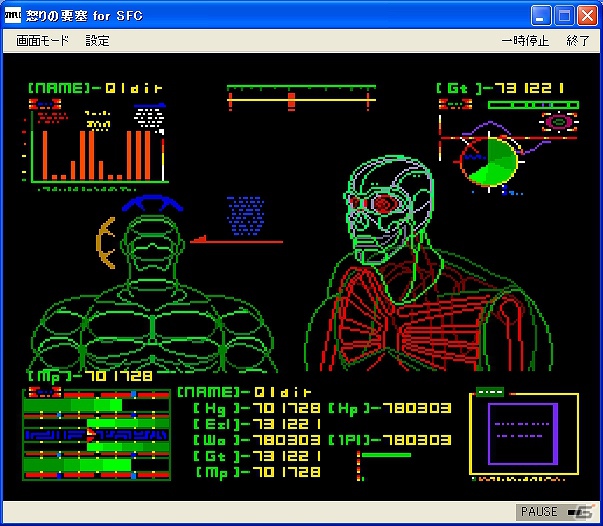
Task: Click the [Mp] line in the stats list
Action: pos(257,472)
